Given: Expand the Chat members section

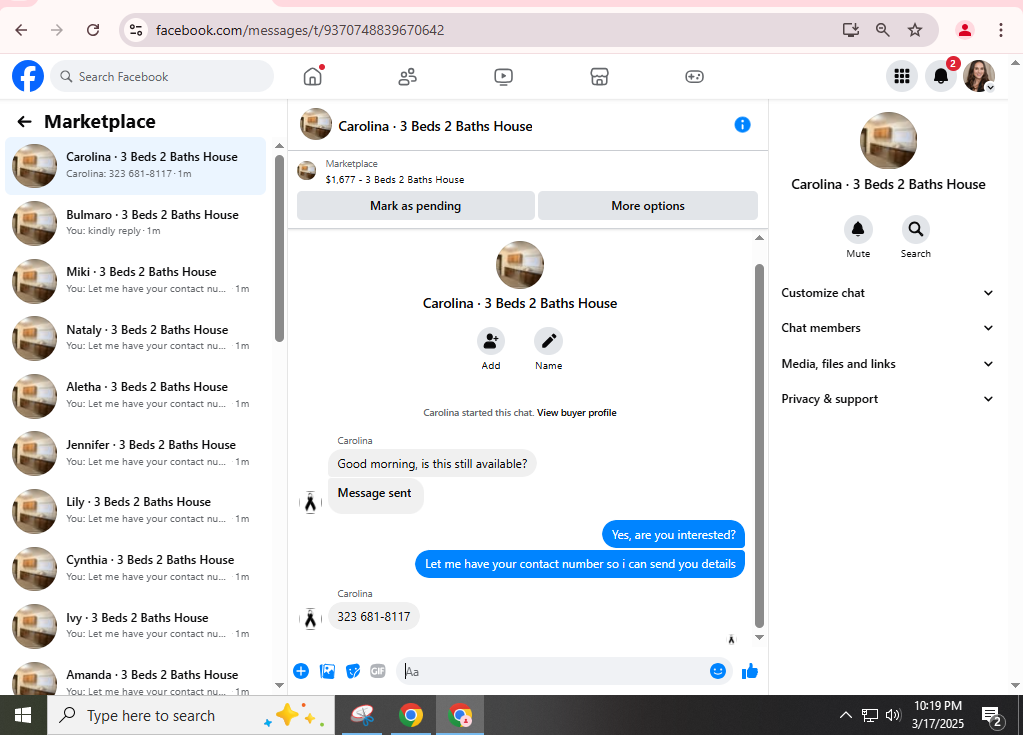Looking at the screenshot, I should coord(887,328).
